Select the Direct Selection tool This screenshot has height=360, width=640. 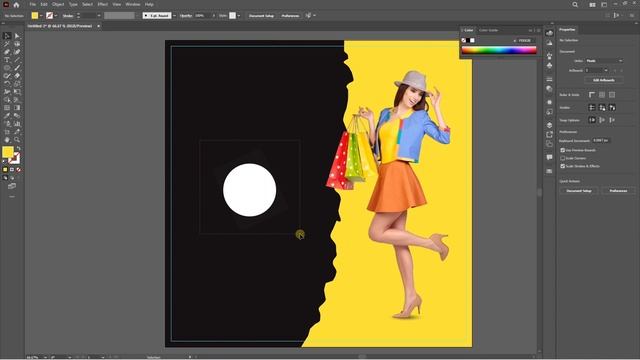pyautogui.click(x=17, y=36)
